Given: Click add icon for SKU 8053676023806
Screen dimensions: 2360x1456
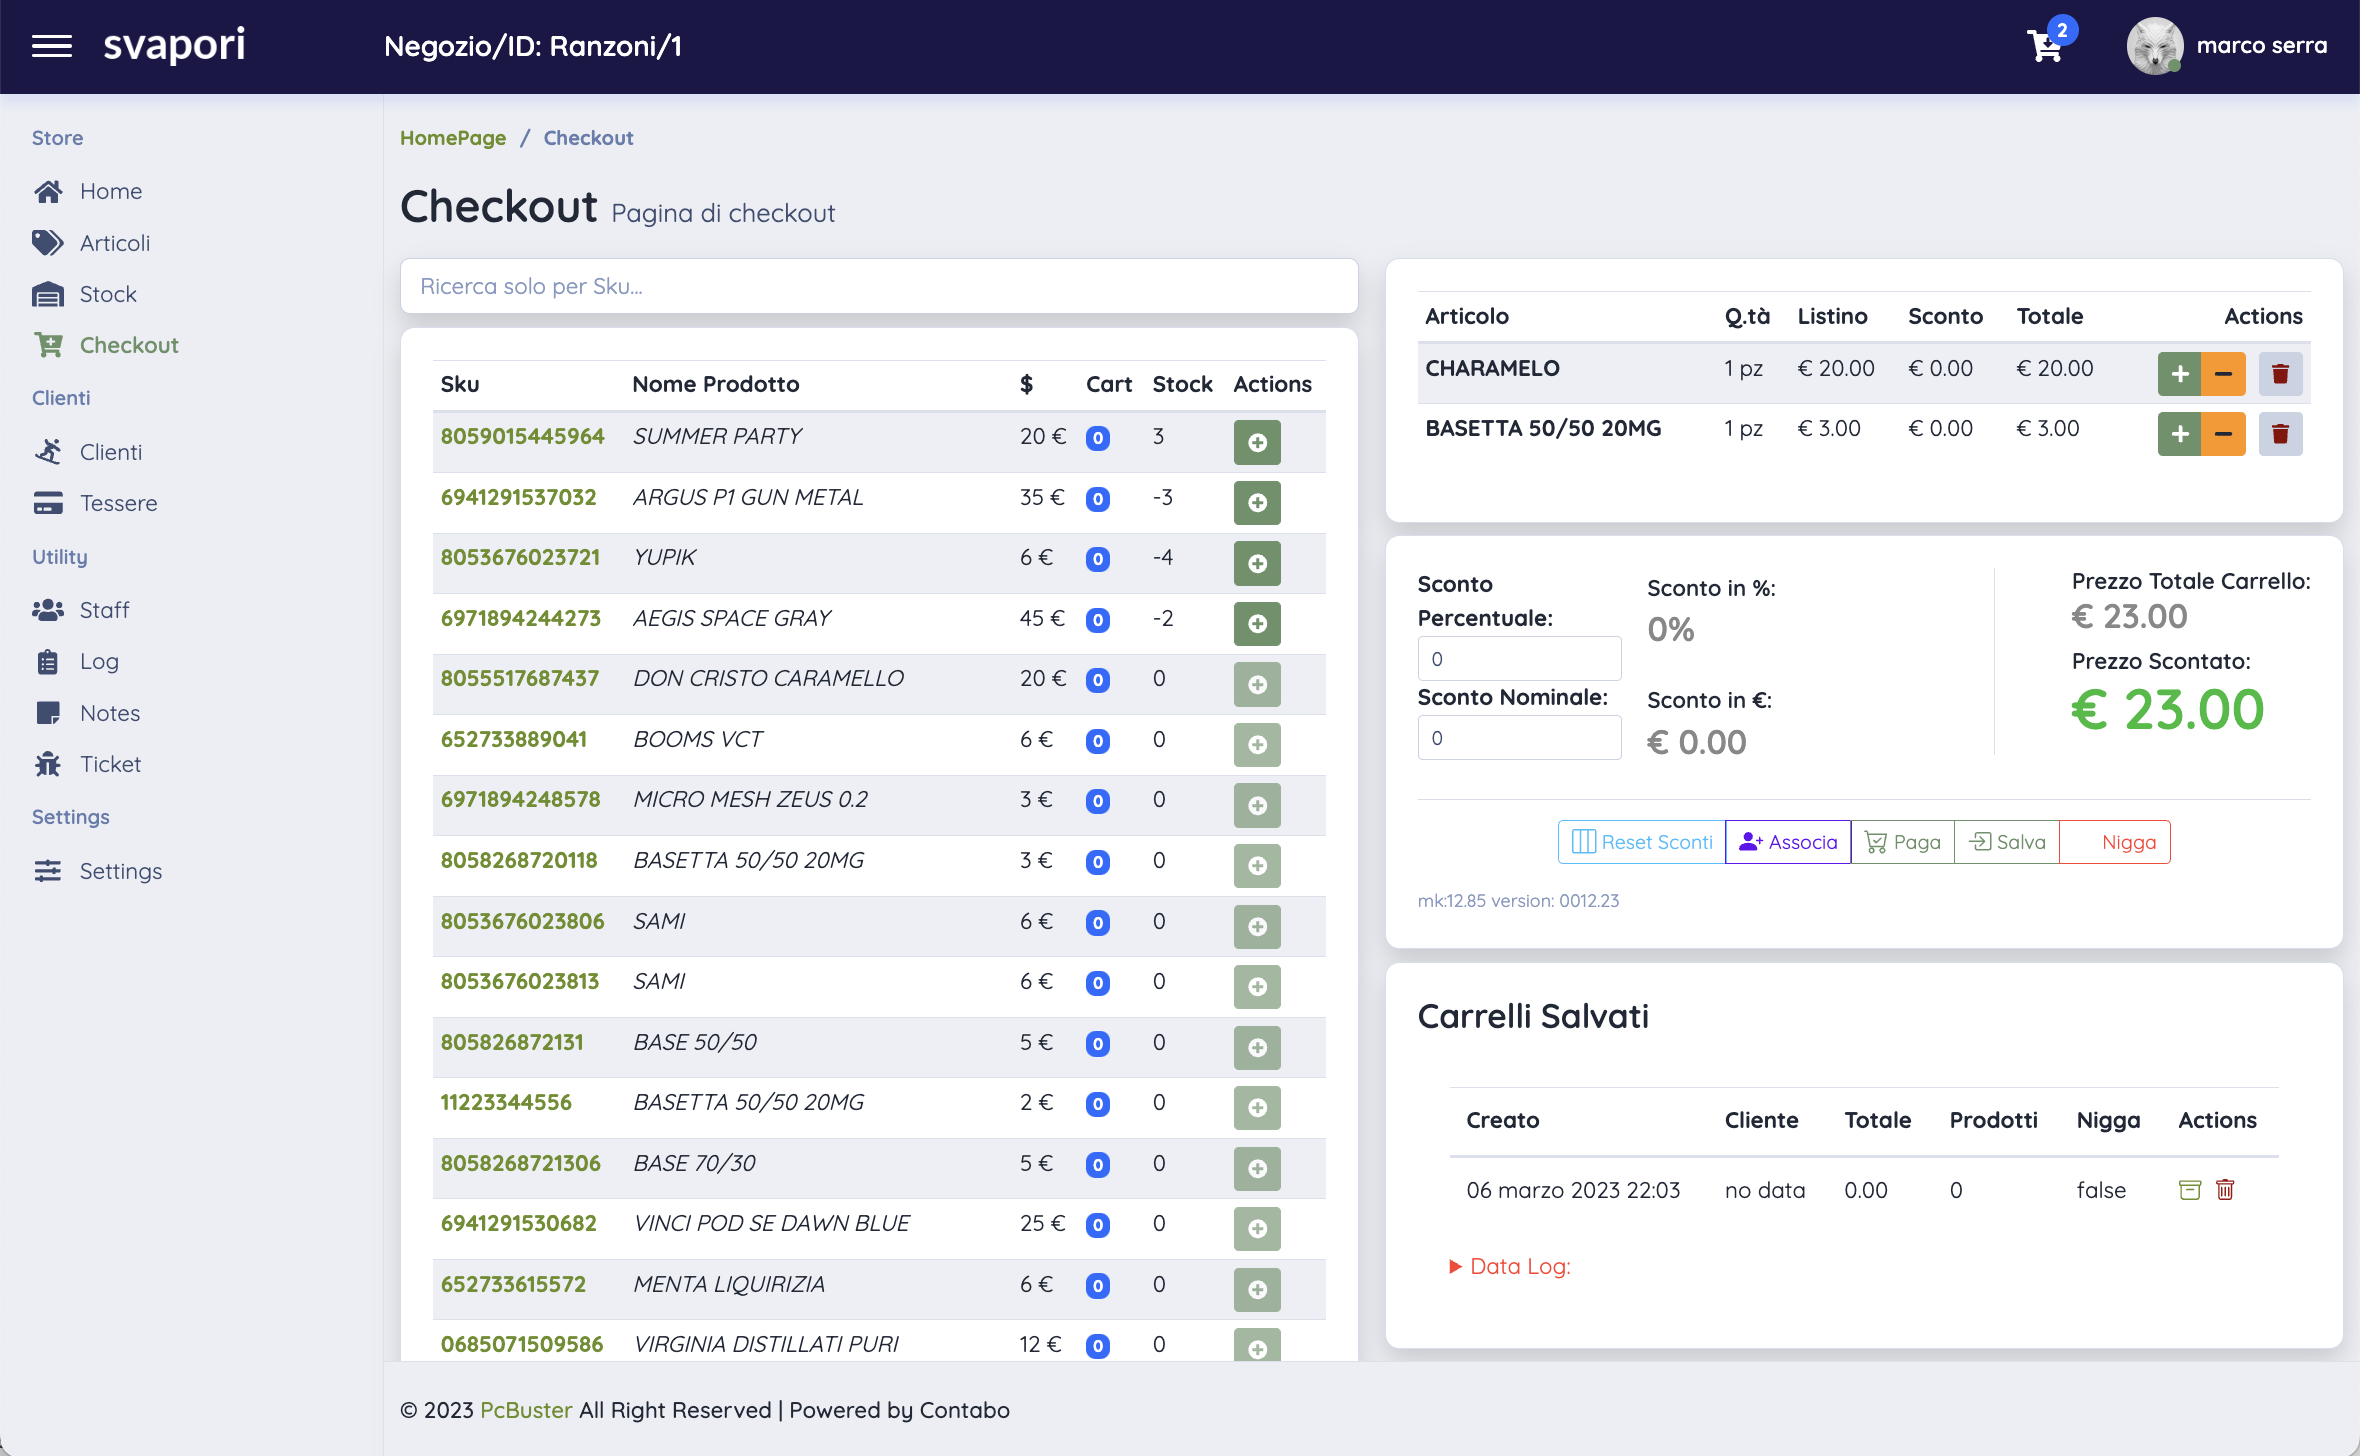Looking at the screenshot, I should tap(1257, 926).
